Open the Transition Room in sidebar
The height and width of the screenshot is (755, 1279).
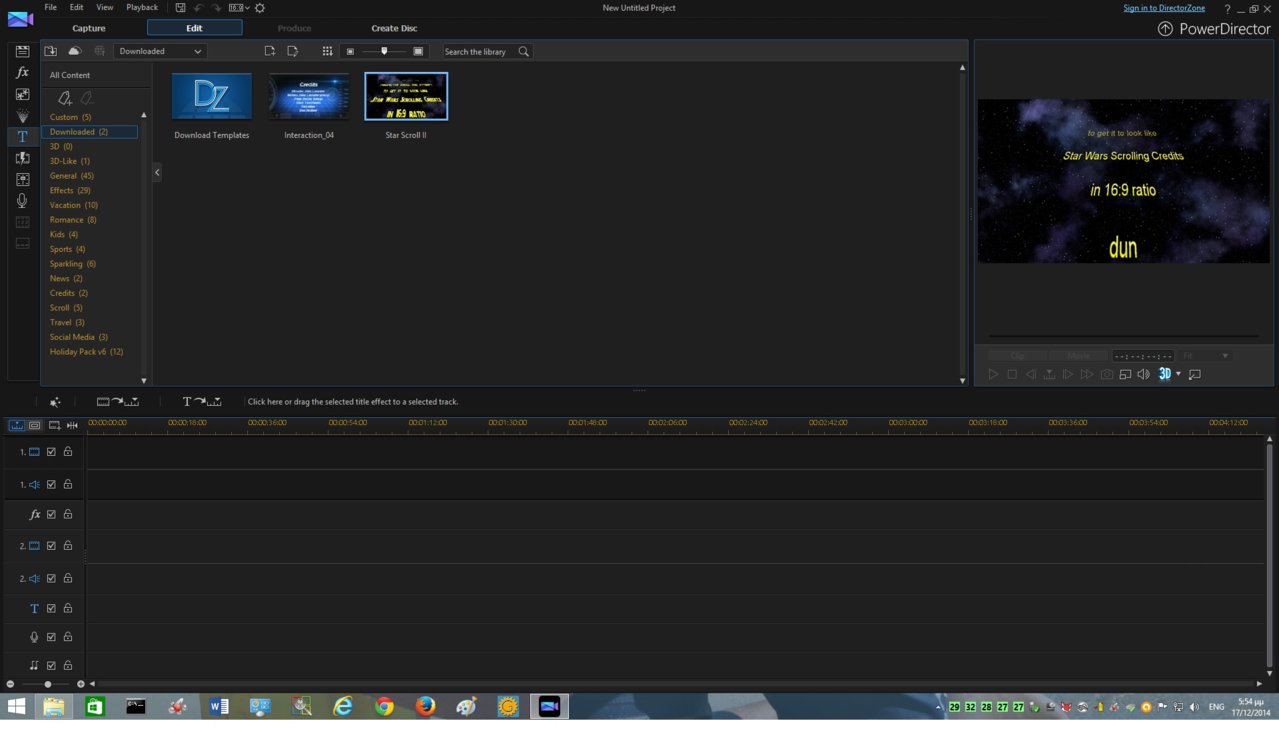pos(22,158)
